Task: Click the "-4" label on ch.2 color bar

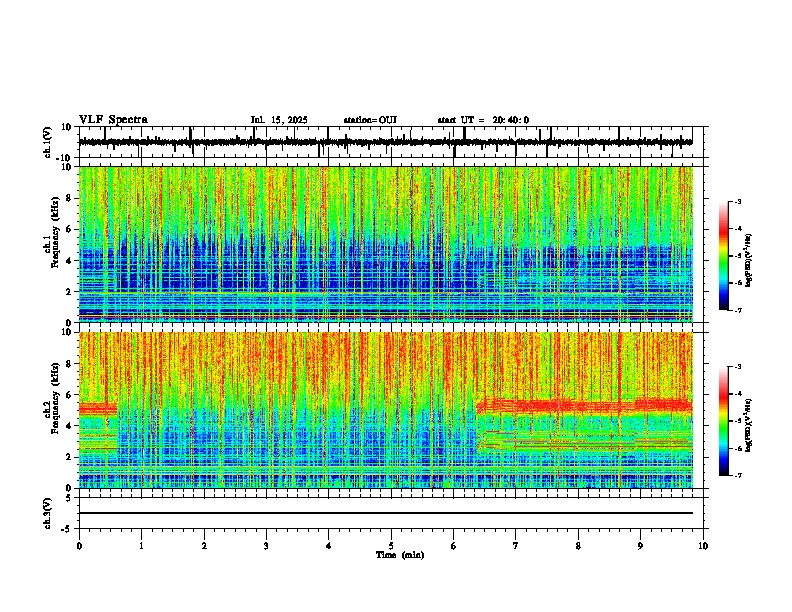Action: (x=737, y=394)
